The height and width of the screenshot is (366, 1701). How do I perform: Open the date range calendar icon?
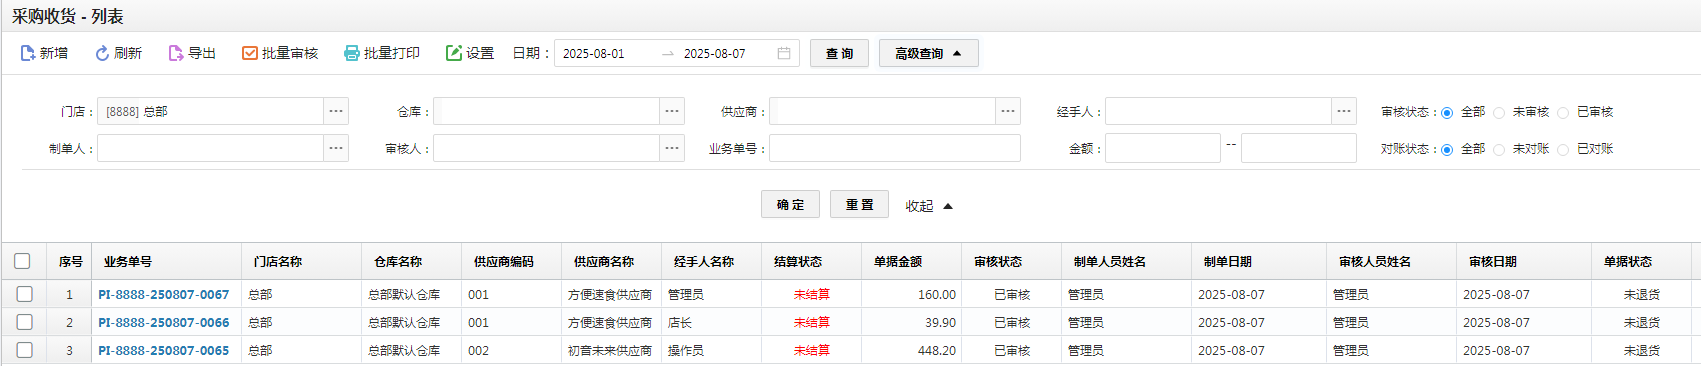point(784,53)
